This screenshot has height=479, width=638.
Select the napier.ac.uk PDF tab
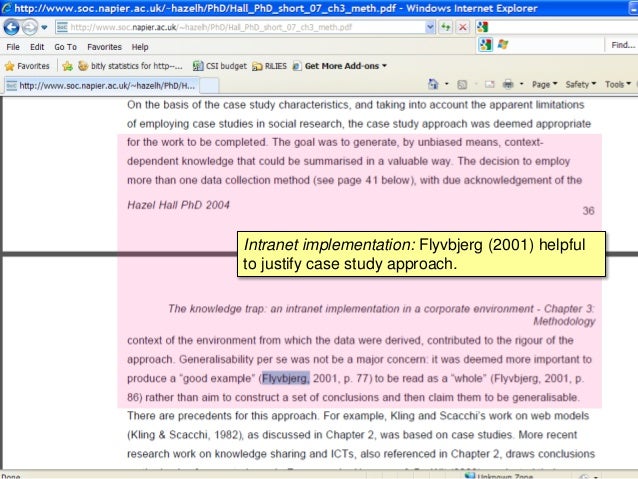click(x=102, y=85)
